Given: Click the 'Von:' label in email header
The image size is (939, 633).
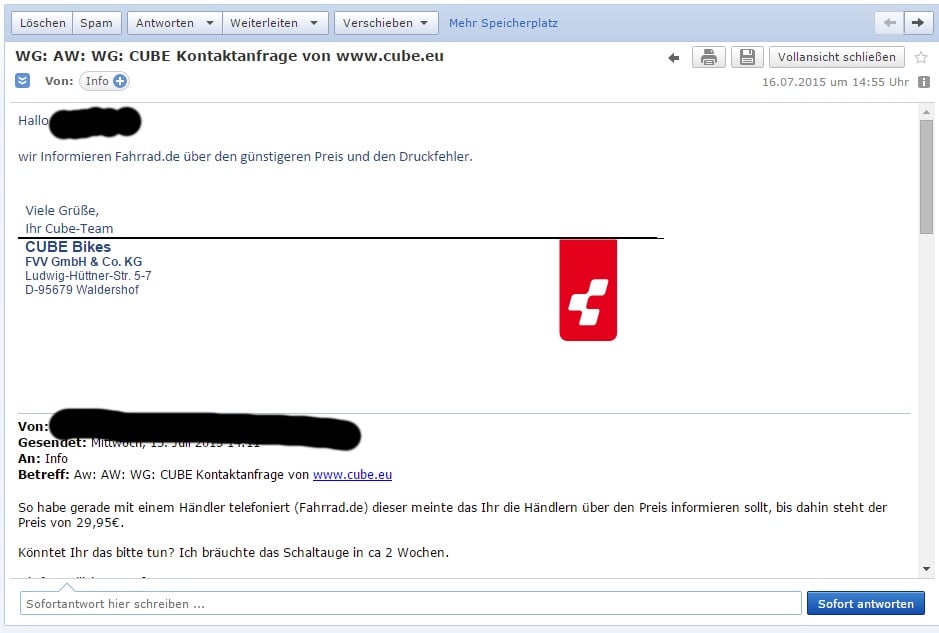Looking at the screenshot, I should [59, 81].
